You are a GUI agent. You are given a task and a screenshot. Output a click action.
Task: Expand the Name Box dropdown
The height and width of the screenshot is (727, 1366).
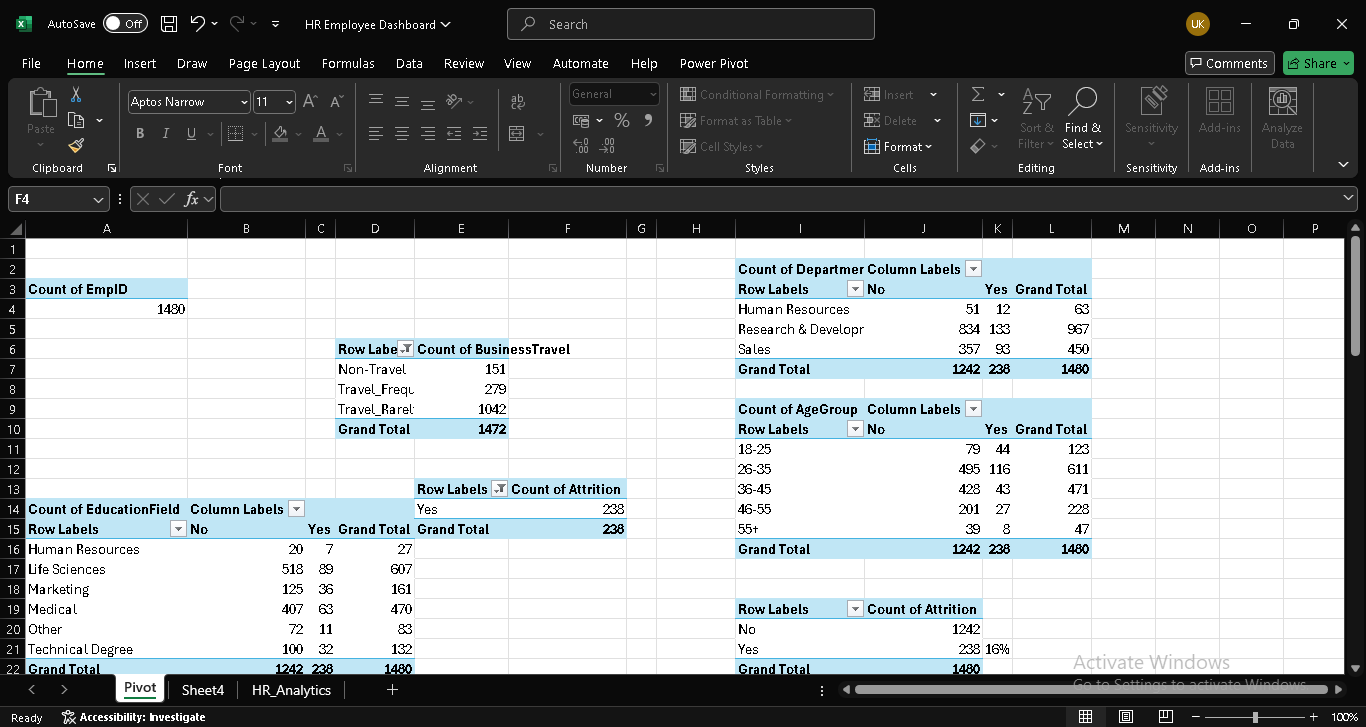click(x=98, y=199)
